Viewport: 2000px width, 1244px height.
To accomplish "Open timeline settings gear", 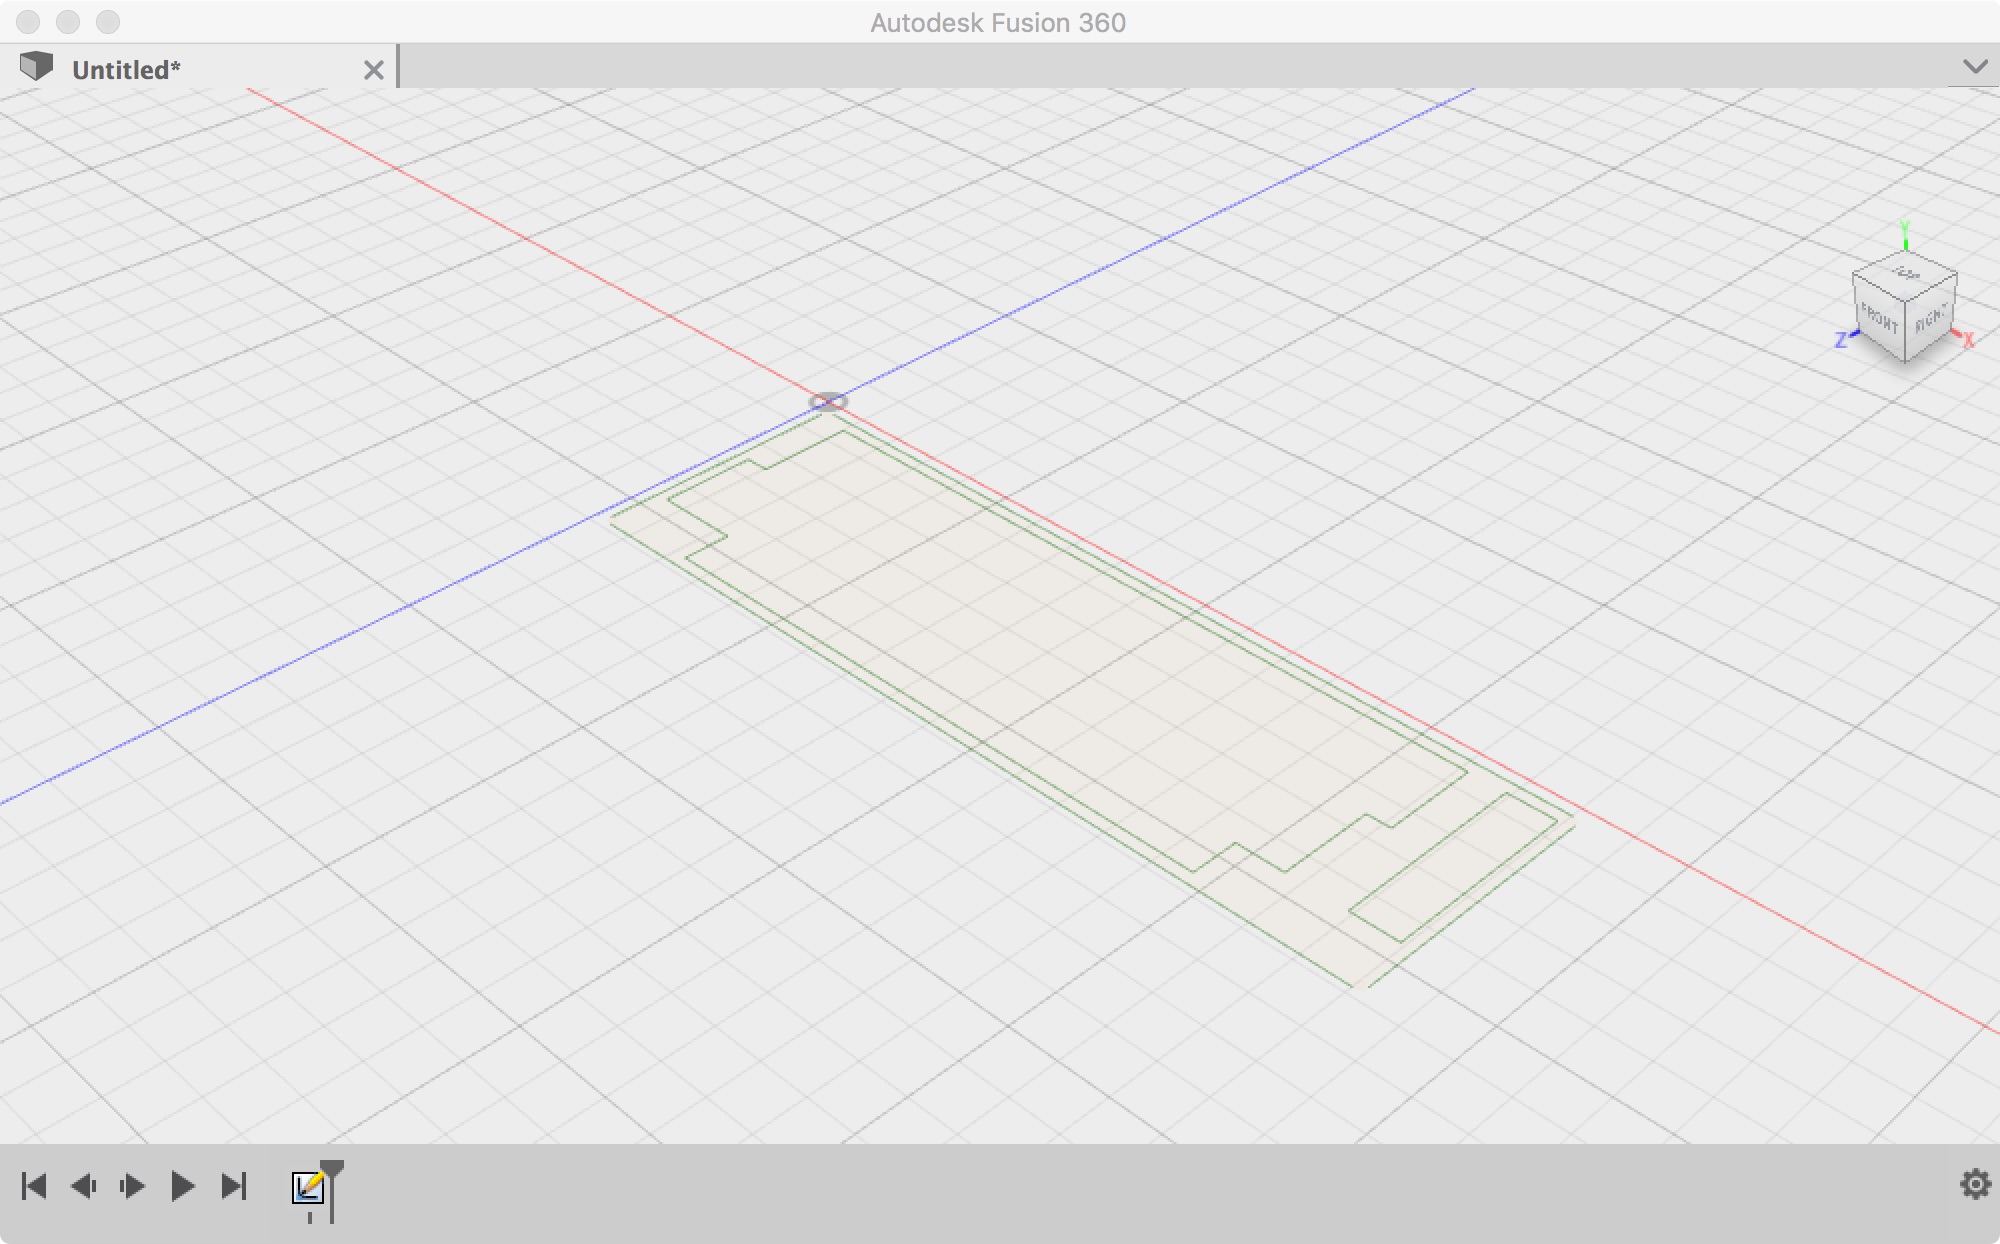I will tap(1975, 1185).
